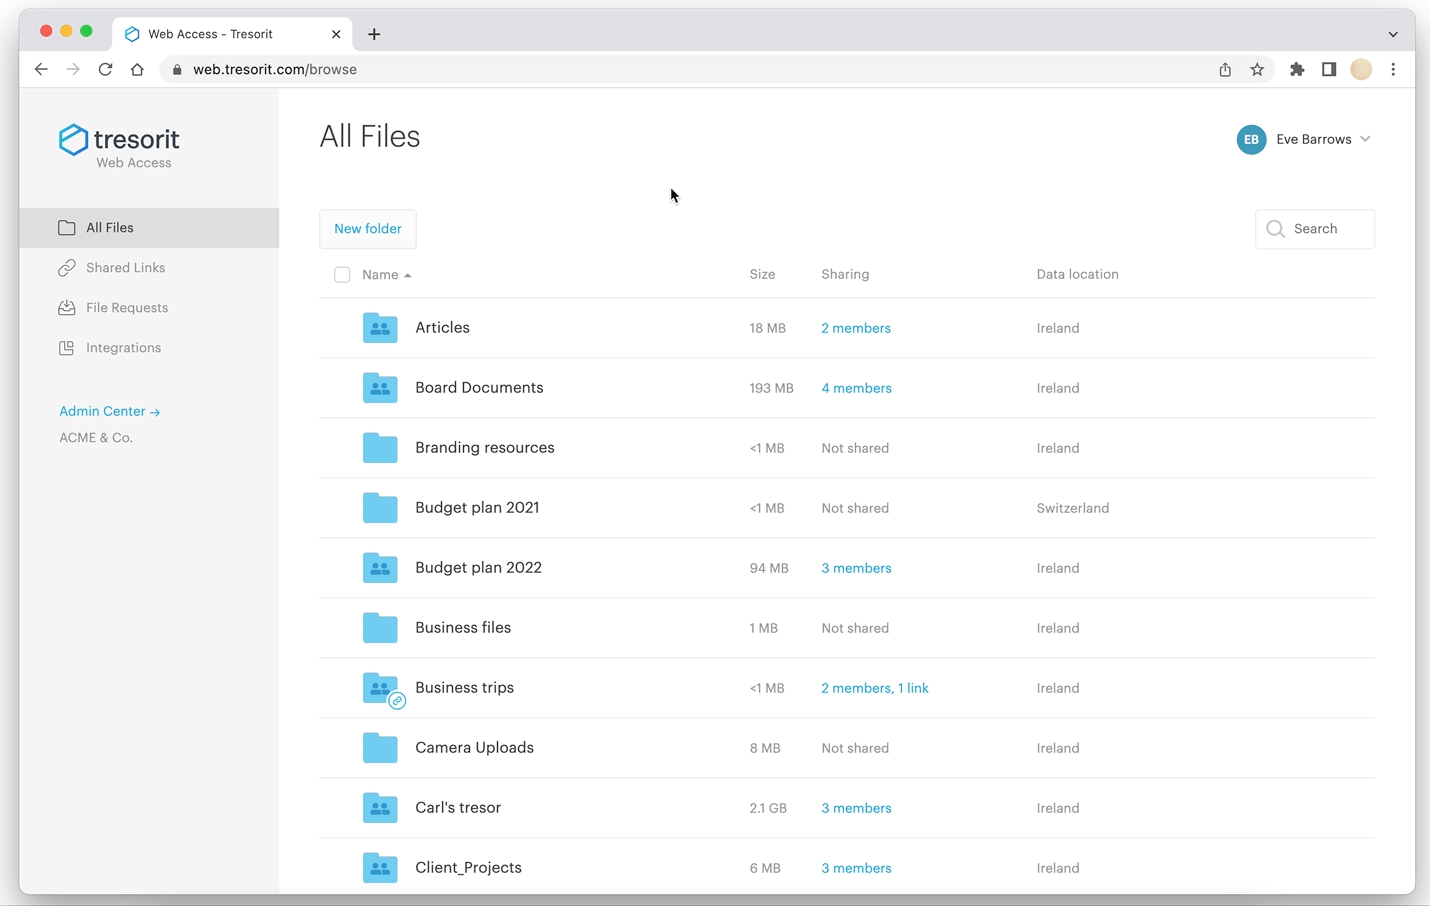Click the browser extensions puzzle icon
This screenshot has height=906, width=1430.
click(1297, 69)
